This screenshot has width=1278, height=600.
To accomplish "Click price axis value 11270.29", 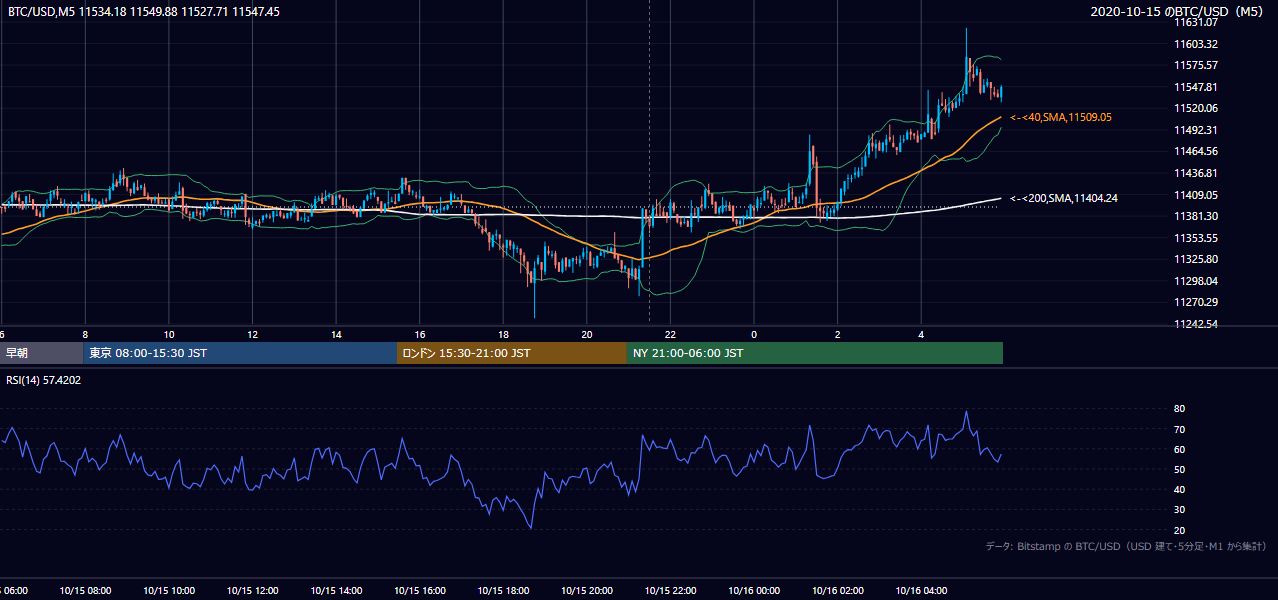I will click(x=1196, y=302).
